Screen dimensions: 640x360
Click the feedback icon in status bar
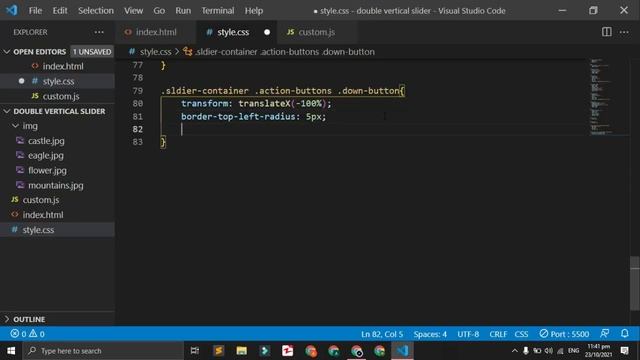(x=604, y=333)
